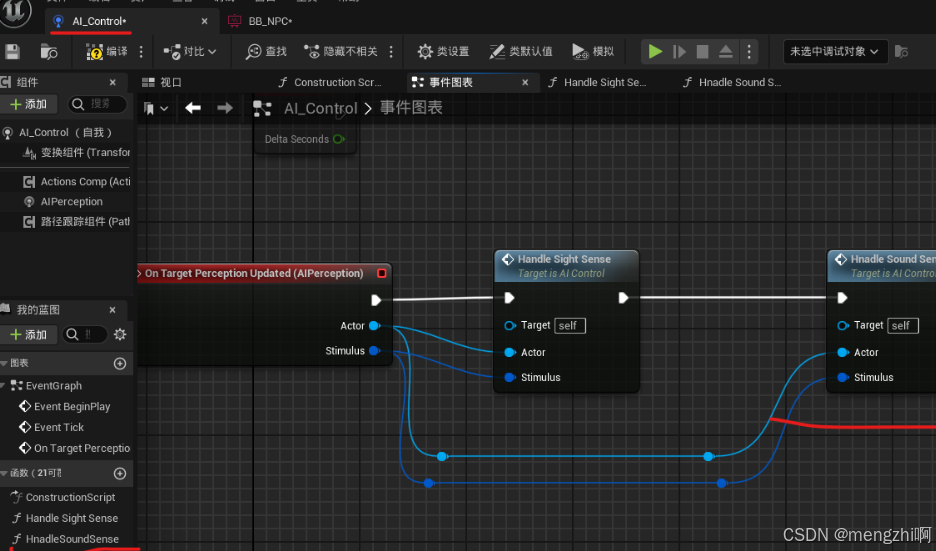
Task: Click Handle Sight Sense node title
Action: click(564, 259)
